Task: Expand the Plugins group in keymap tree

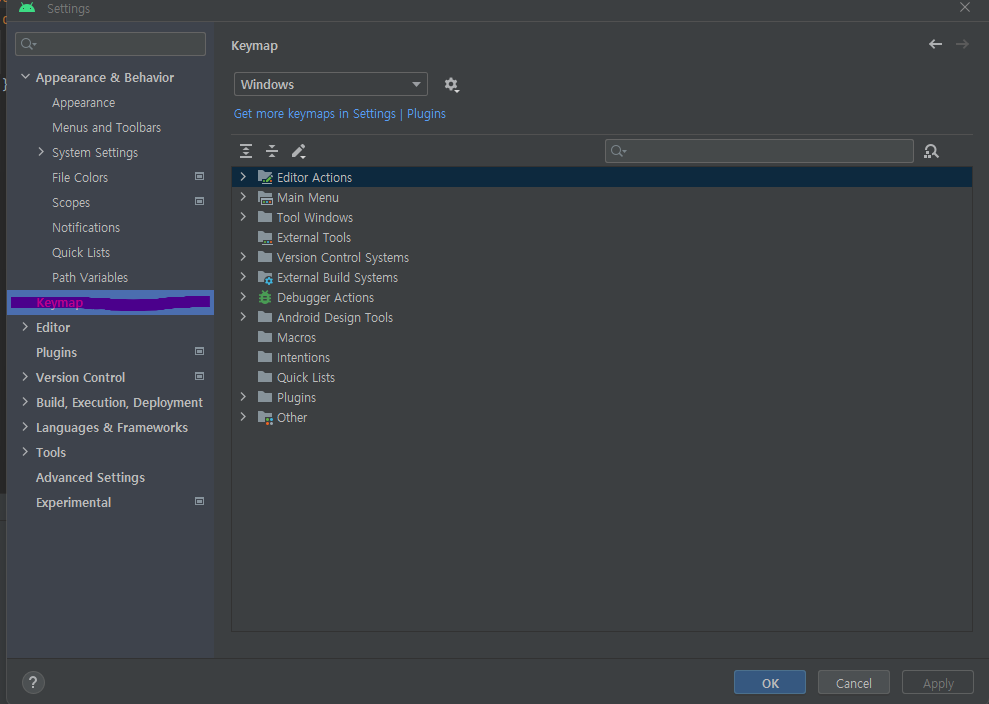Action: pos(243,397)
